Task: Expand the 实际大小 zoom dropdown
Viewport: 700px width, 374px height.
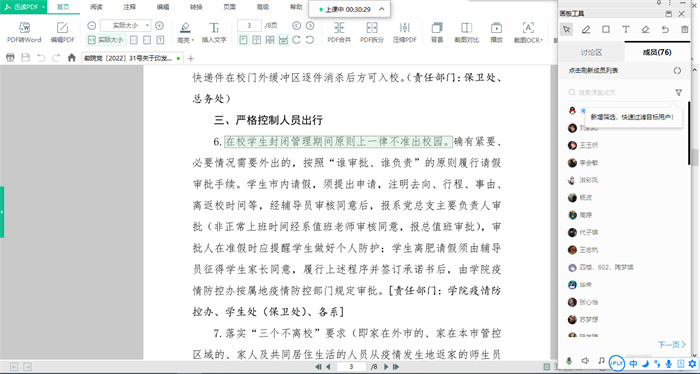Action: point(148,25)
